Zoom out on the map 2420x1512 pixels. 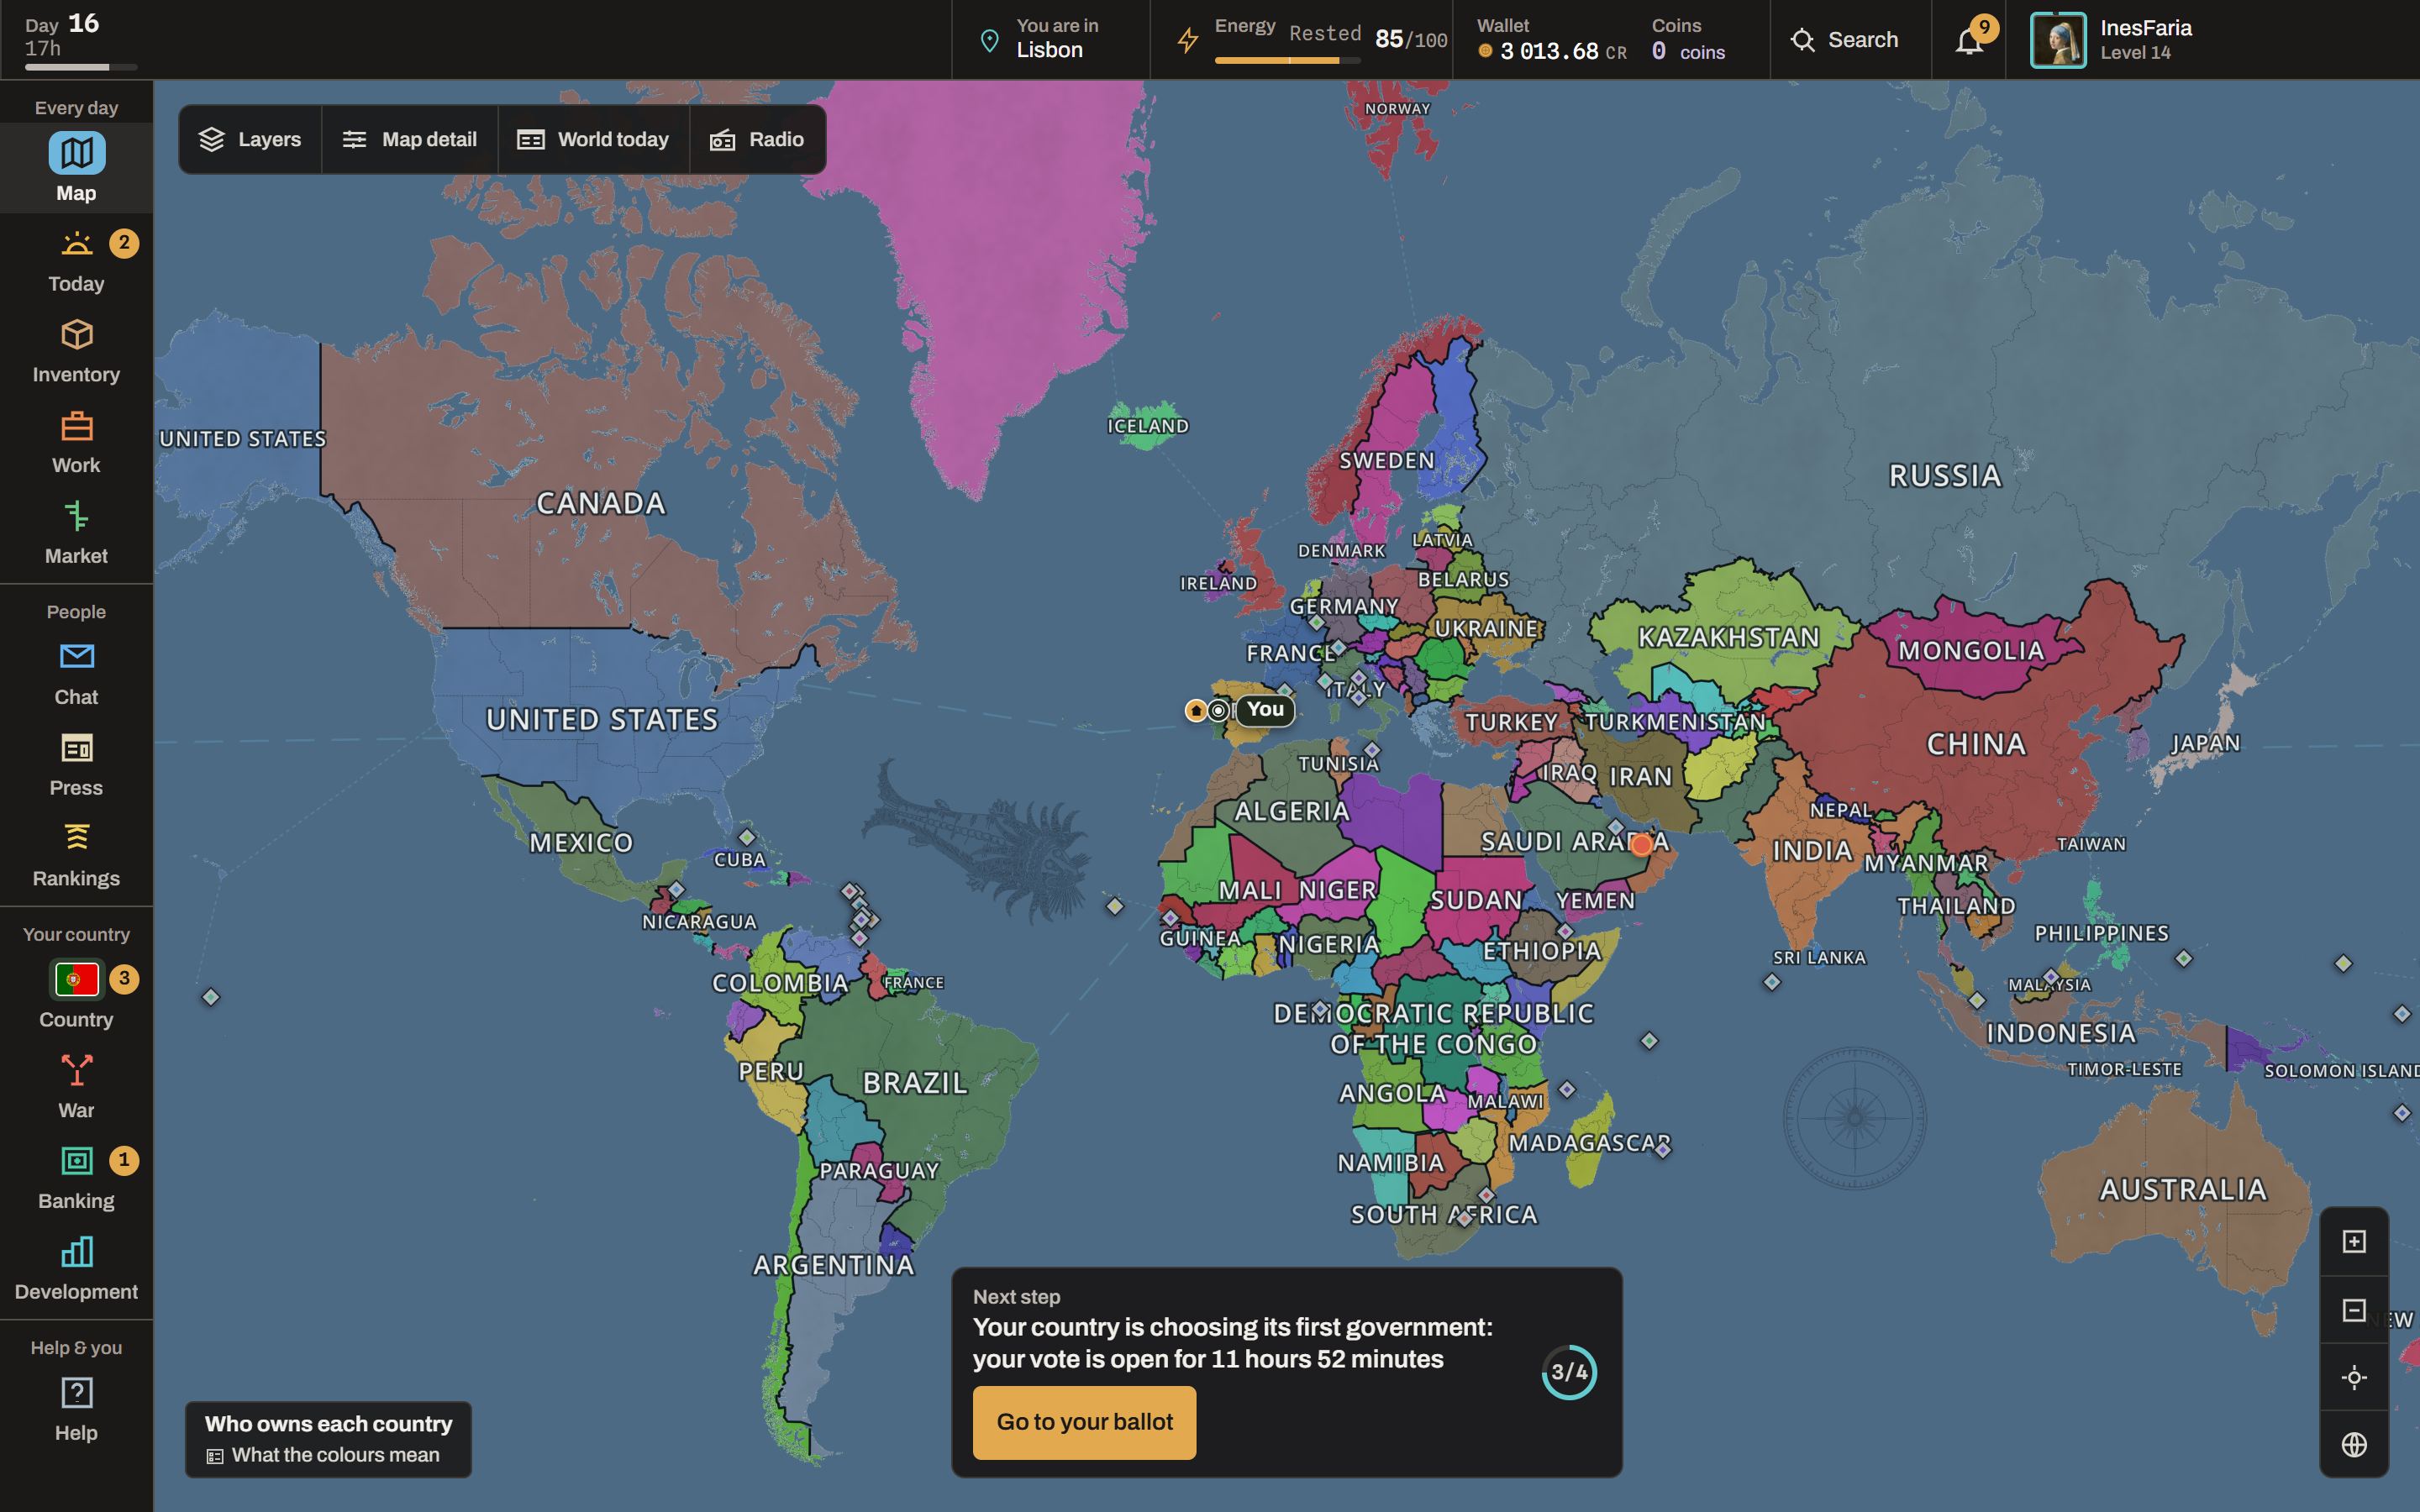pos(2354,1309)
